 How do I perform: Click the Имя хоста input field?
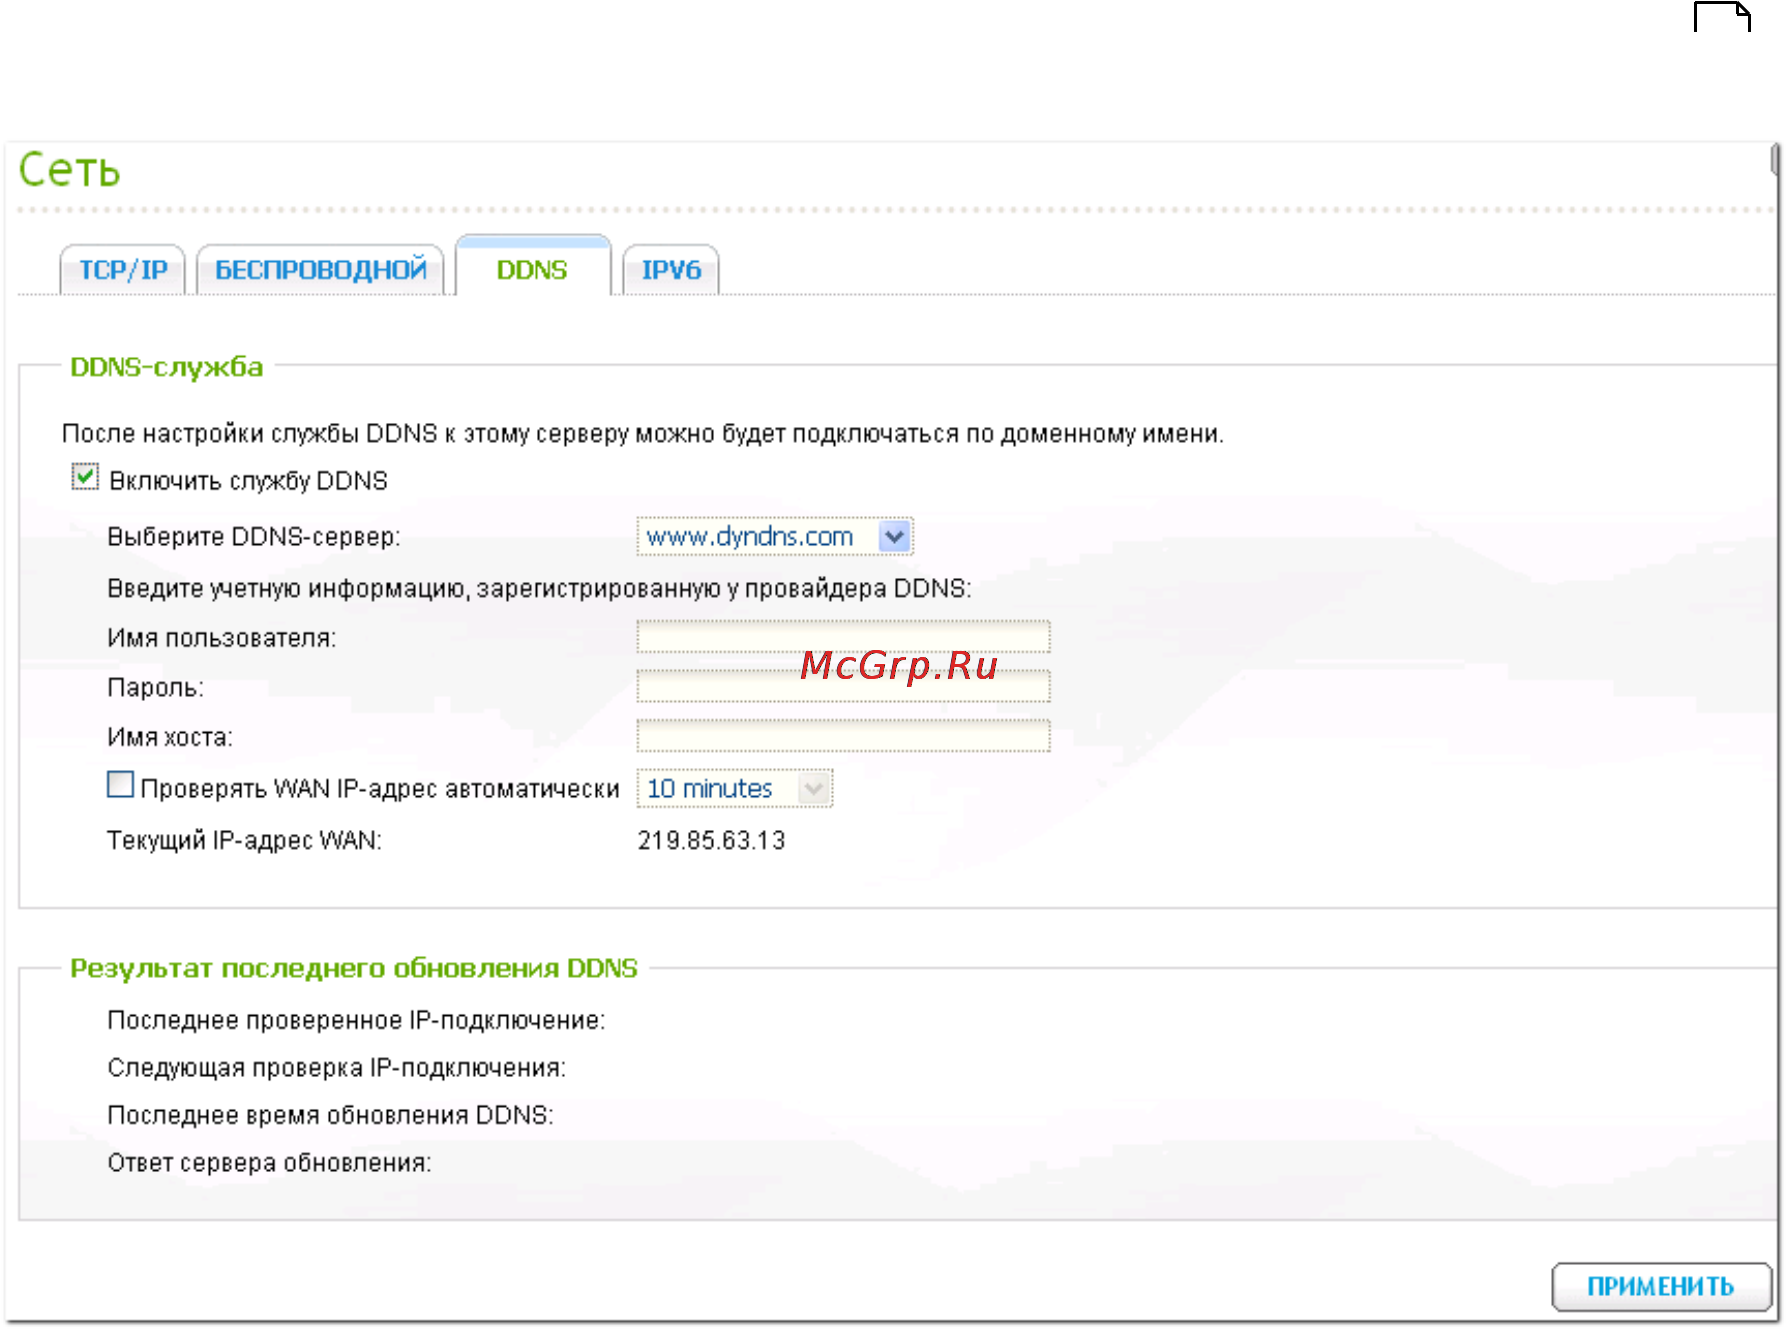[x=843, y=735]
